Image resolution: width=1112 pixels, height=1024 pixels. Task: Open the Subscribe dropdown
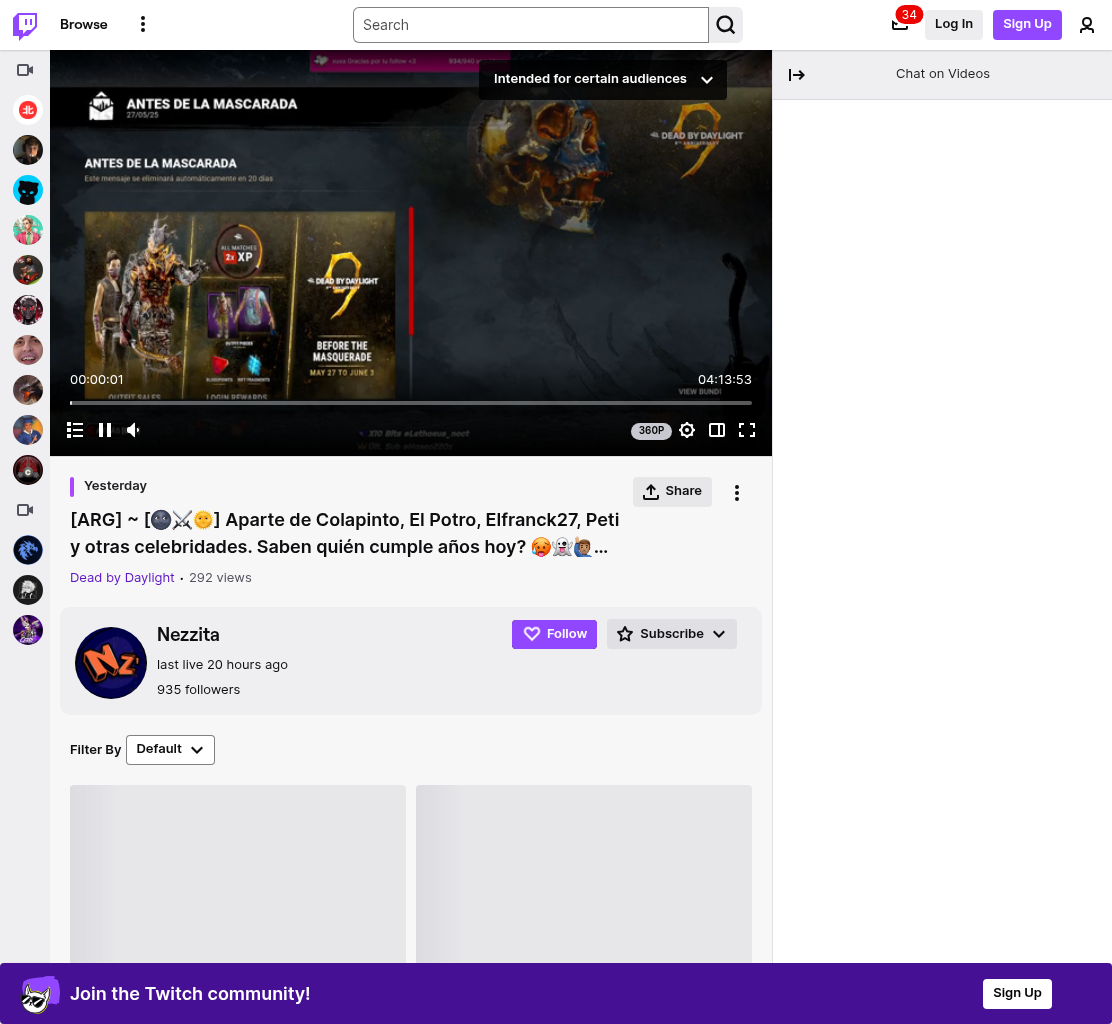[x=672, y=634]
